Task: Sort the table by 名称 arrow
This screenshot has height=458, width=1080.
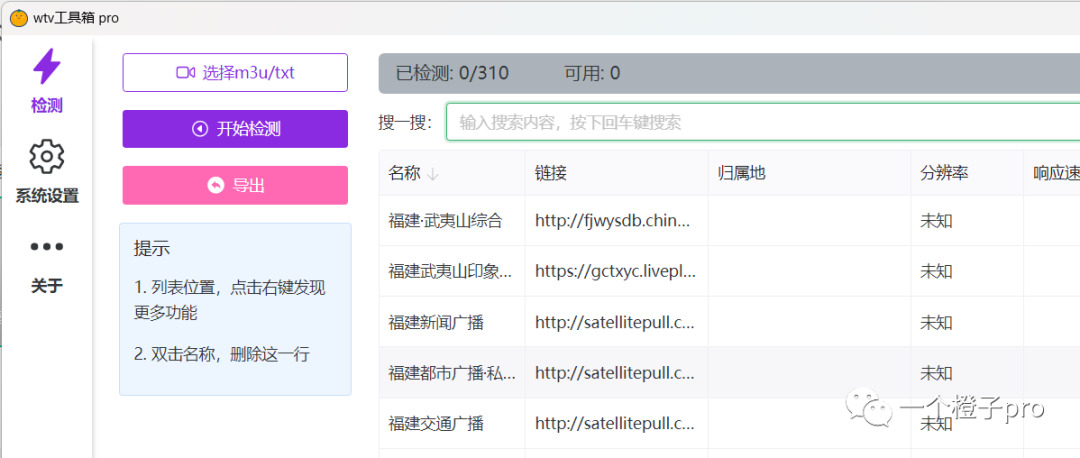Action: (x=433, y=174)
